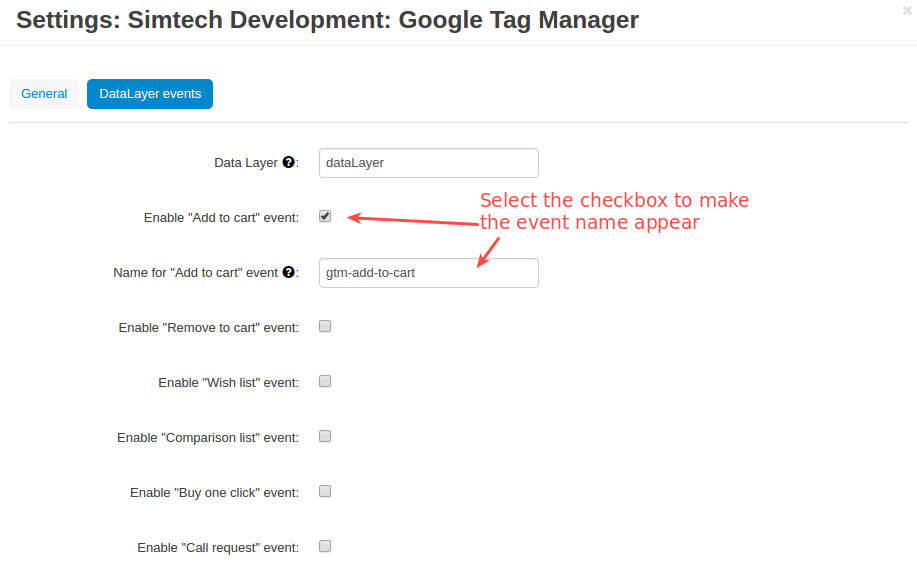Click the Name for "Add to cart" event label
This screenshot has width=917, height=578.
tap(195, 273)
